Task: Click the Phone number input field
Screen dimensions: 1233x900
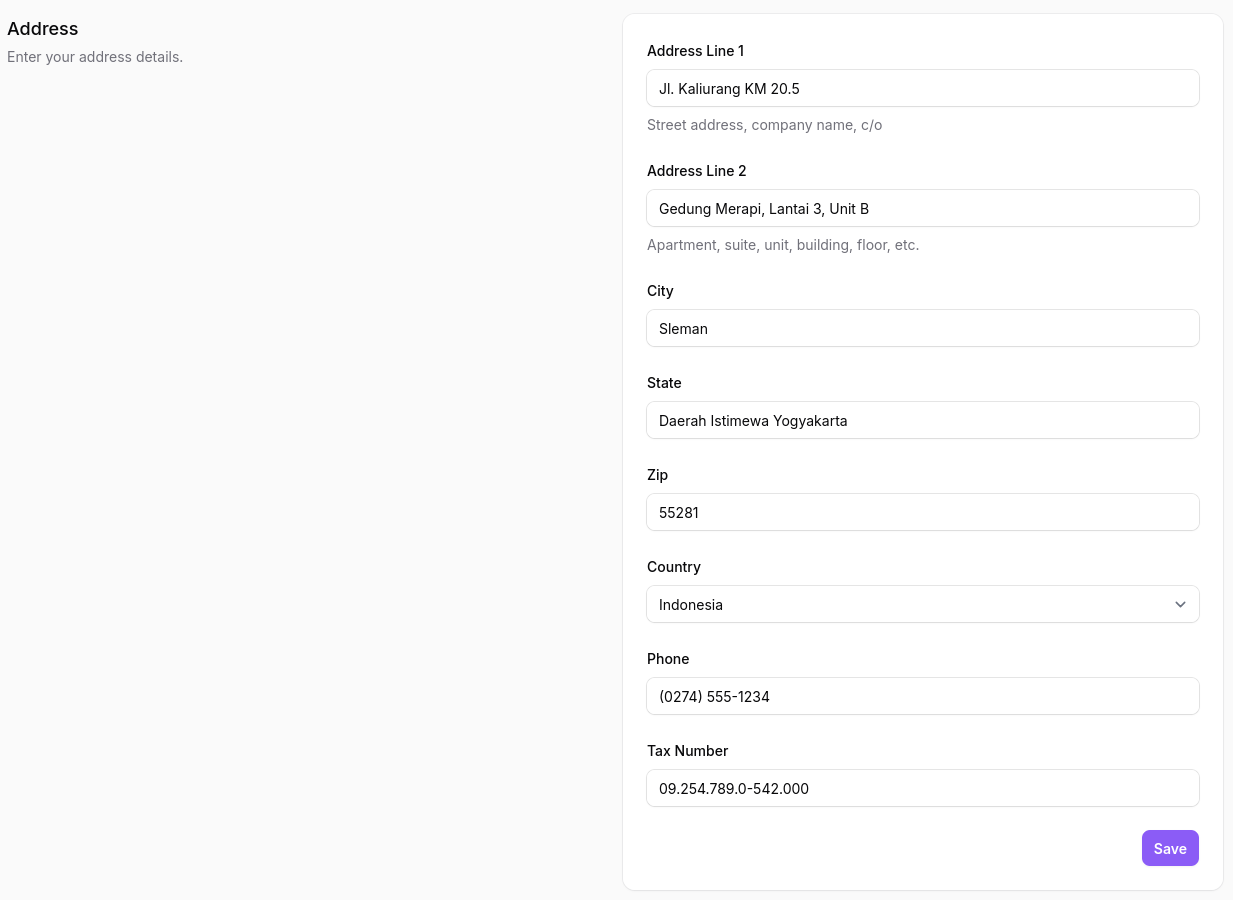Action: click(x=922, y=696)
